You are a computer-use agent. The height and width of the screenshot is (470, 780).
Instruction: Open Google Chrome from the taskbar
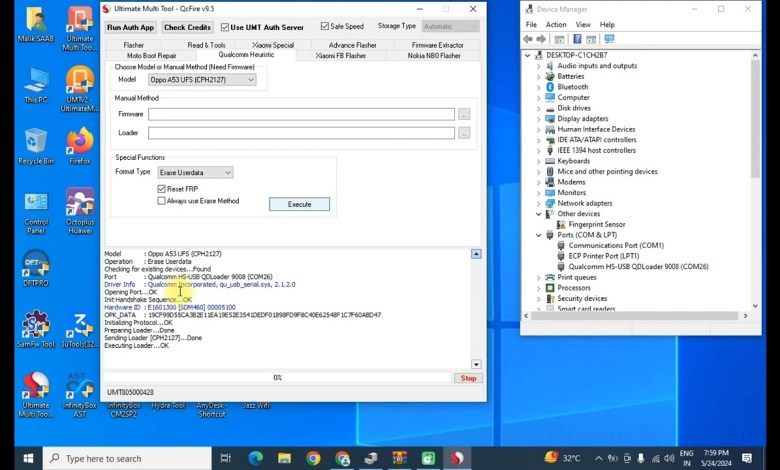[313, 458]
